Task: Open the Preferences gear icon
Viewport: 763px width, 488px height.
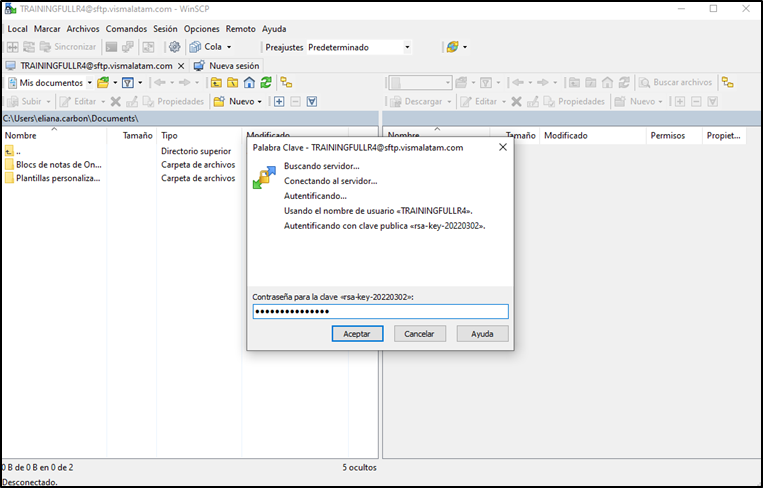Action: [174, 47]
